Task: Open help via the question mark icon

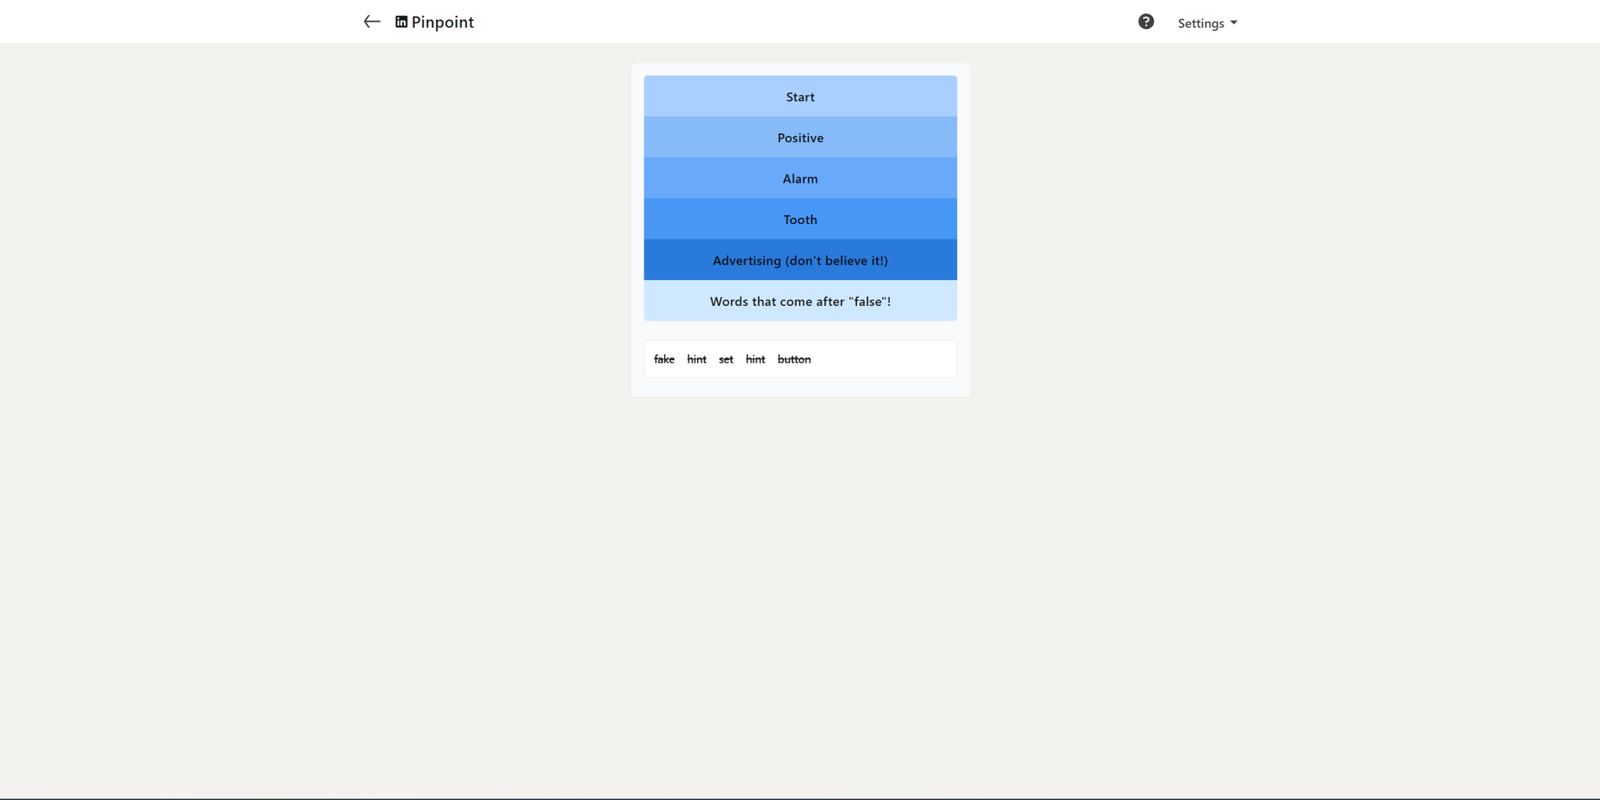Action: point(1146,22)
